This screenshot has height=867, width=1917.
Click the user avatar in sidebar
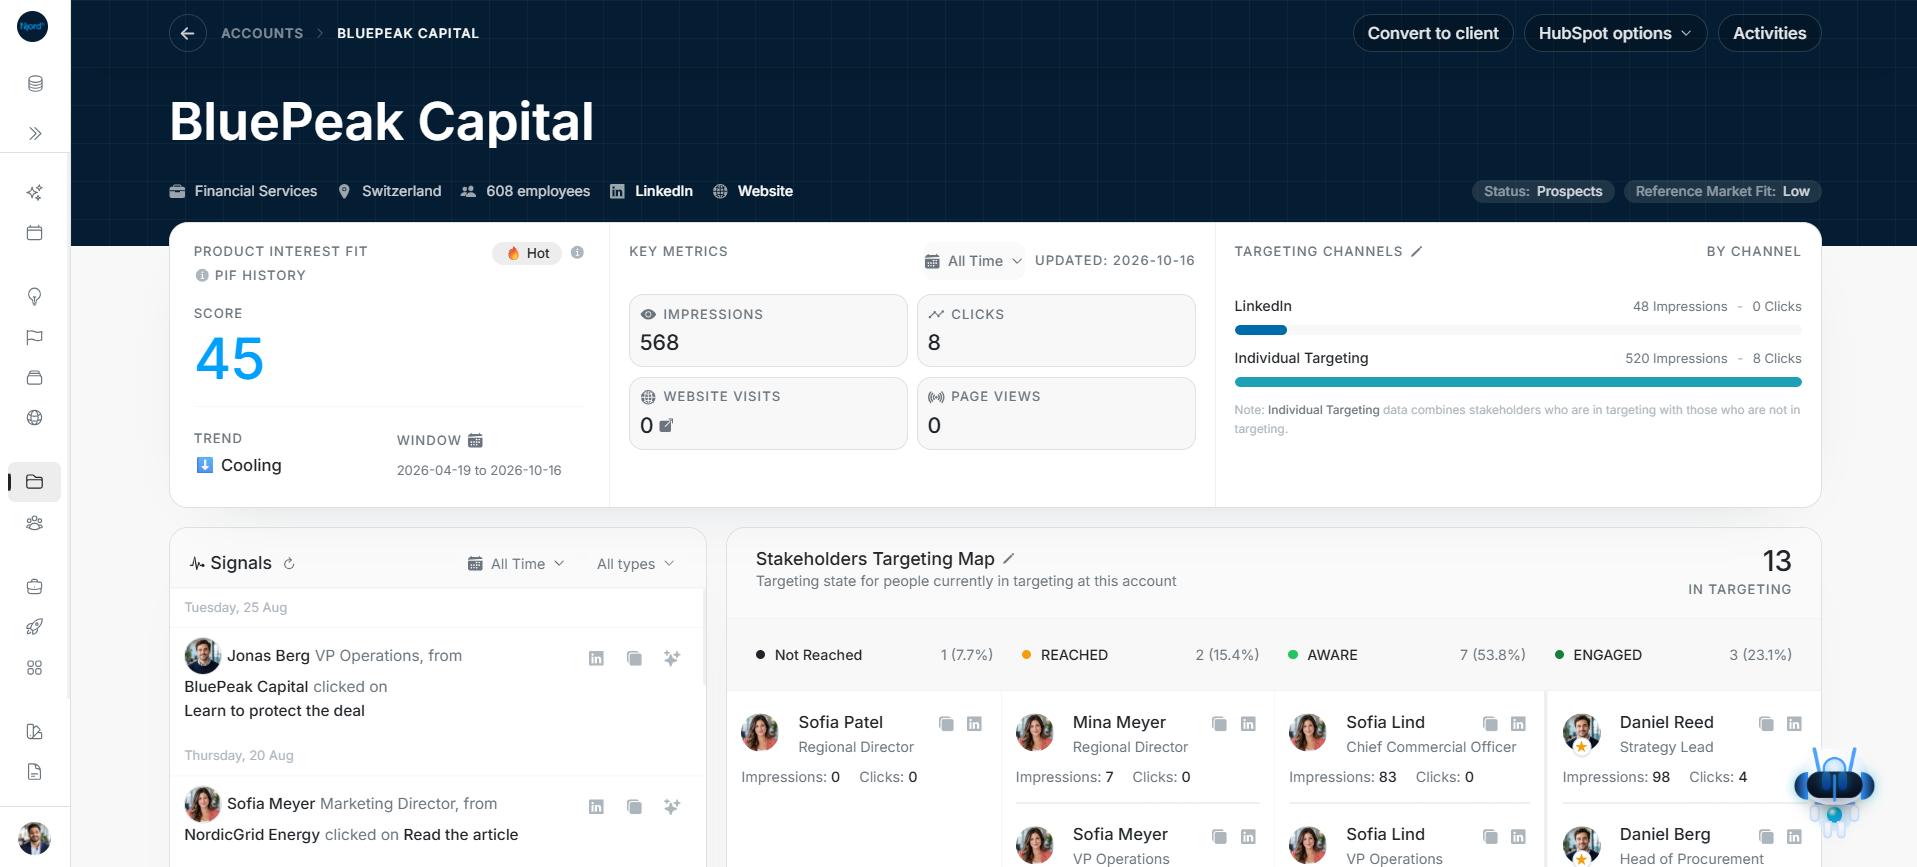click(x=35, y=838)
